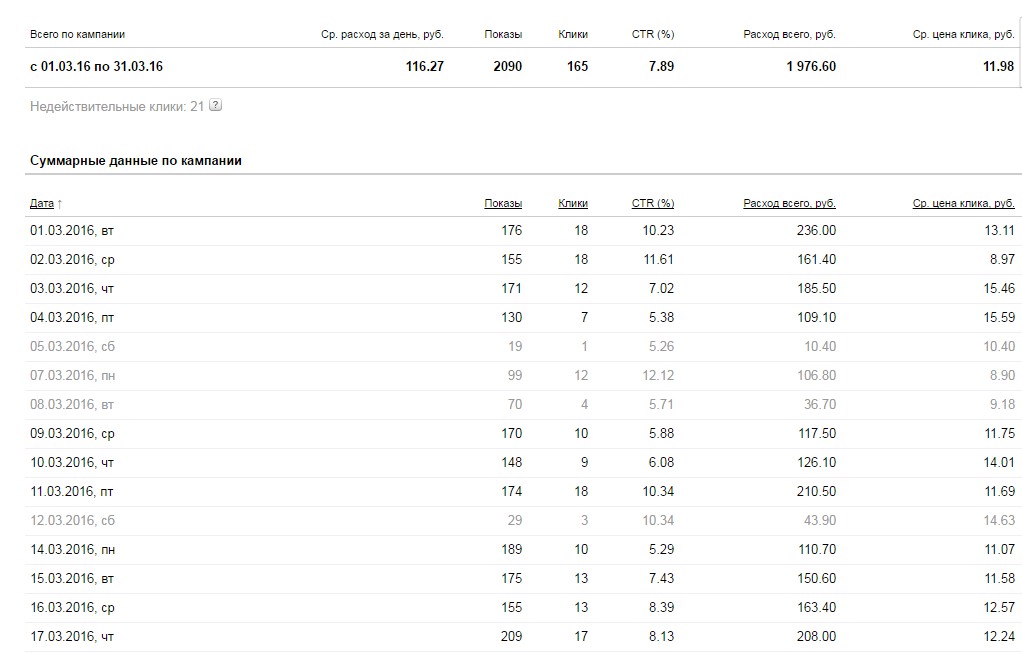Sort table by Показы column header
This screenshot has width=1022, height=653.
[503, 203]
